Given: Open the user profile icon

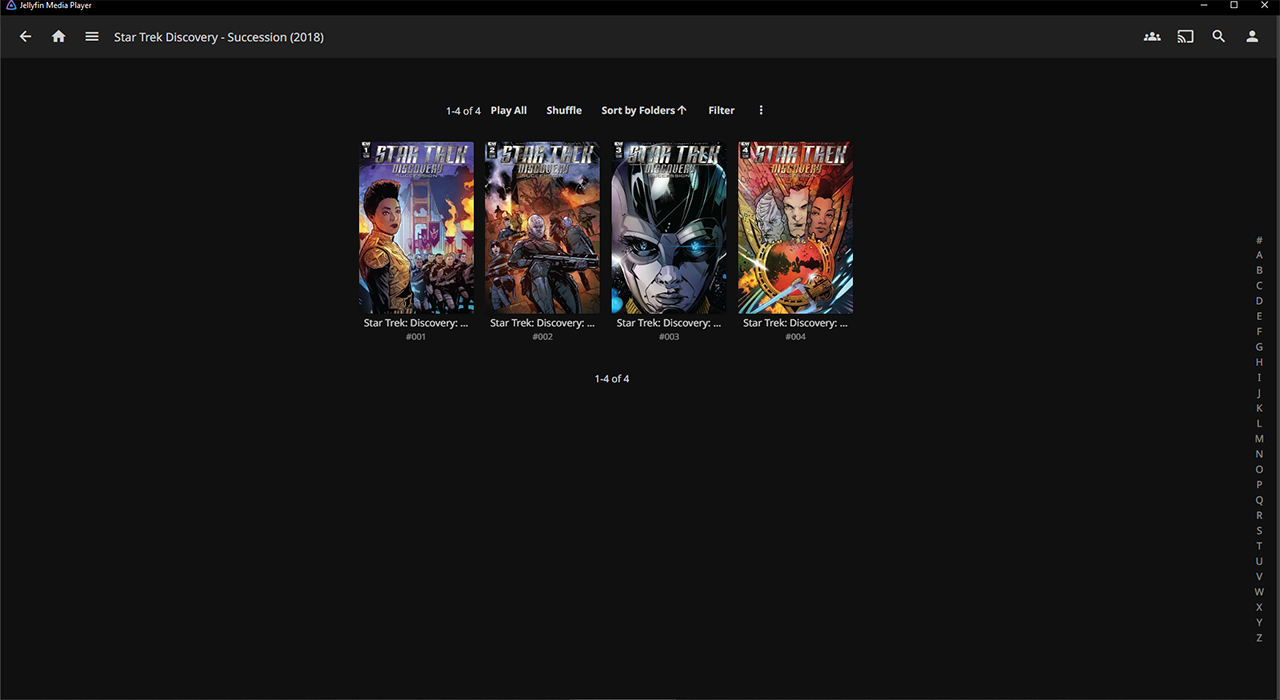Looking at the screenshot, I should 1252,37.
